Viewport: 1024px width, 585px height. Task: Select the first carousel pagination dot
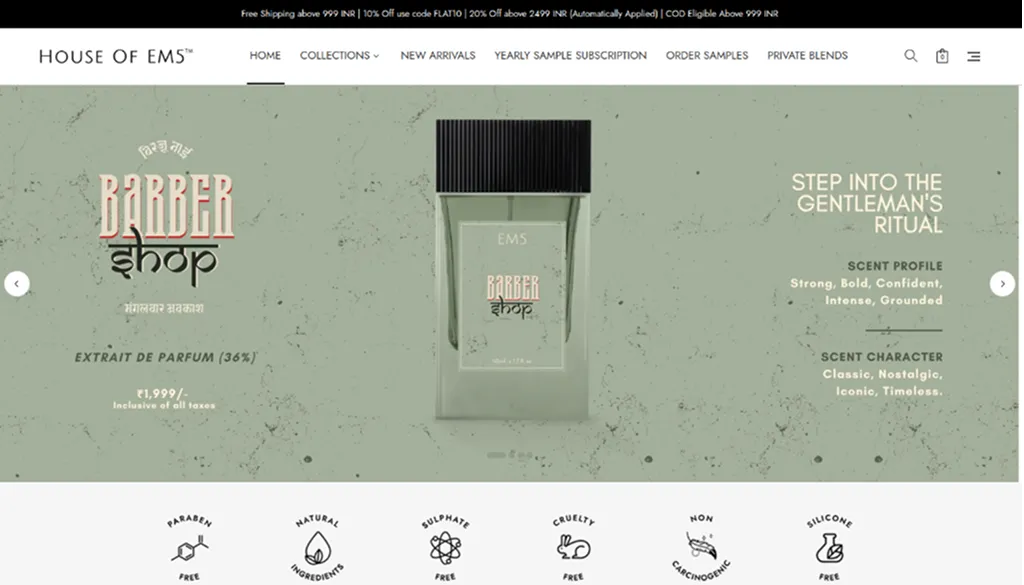496,454
